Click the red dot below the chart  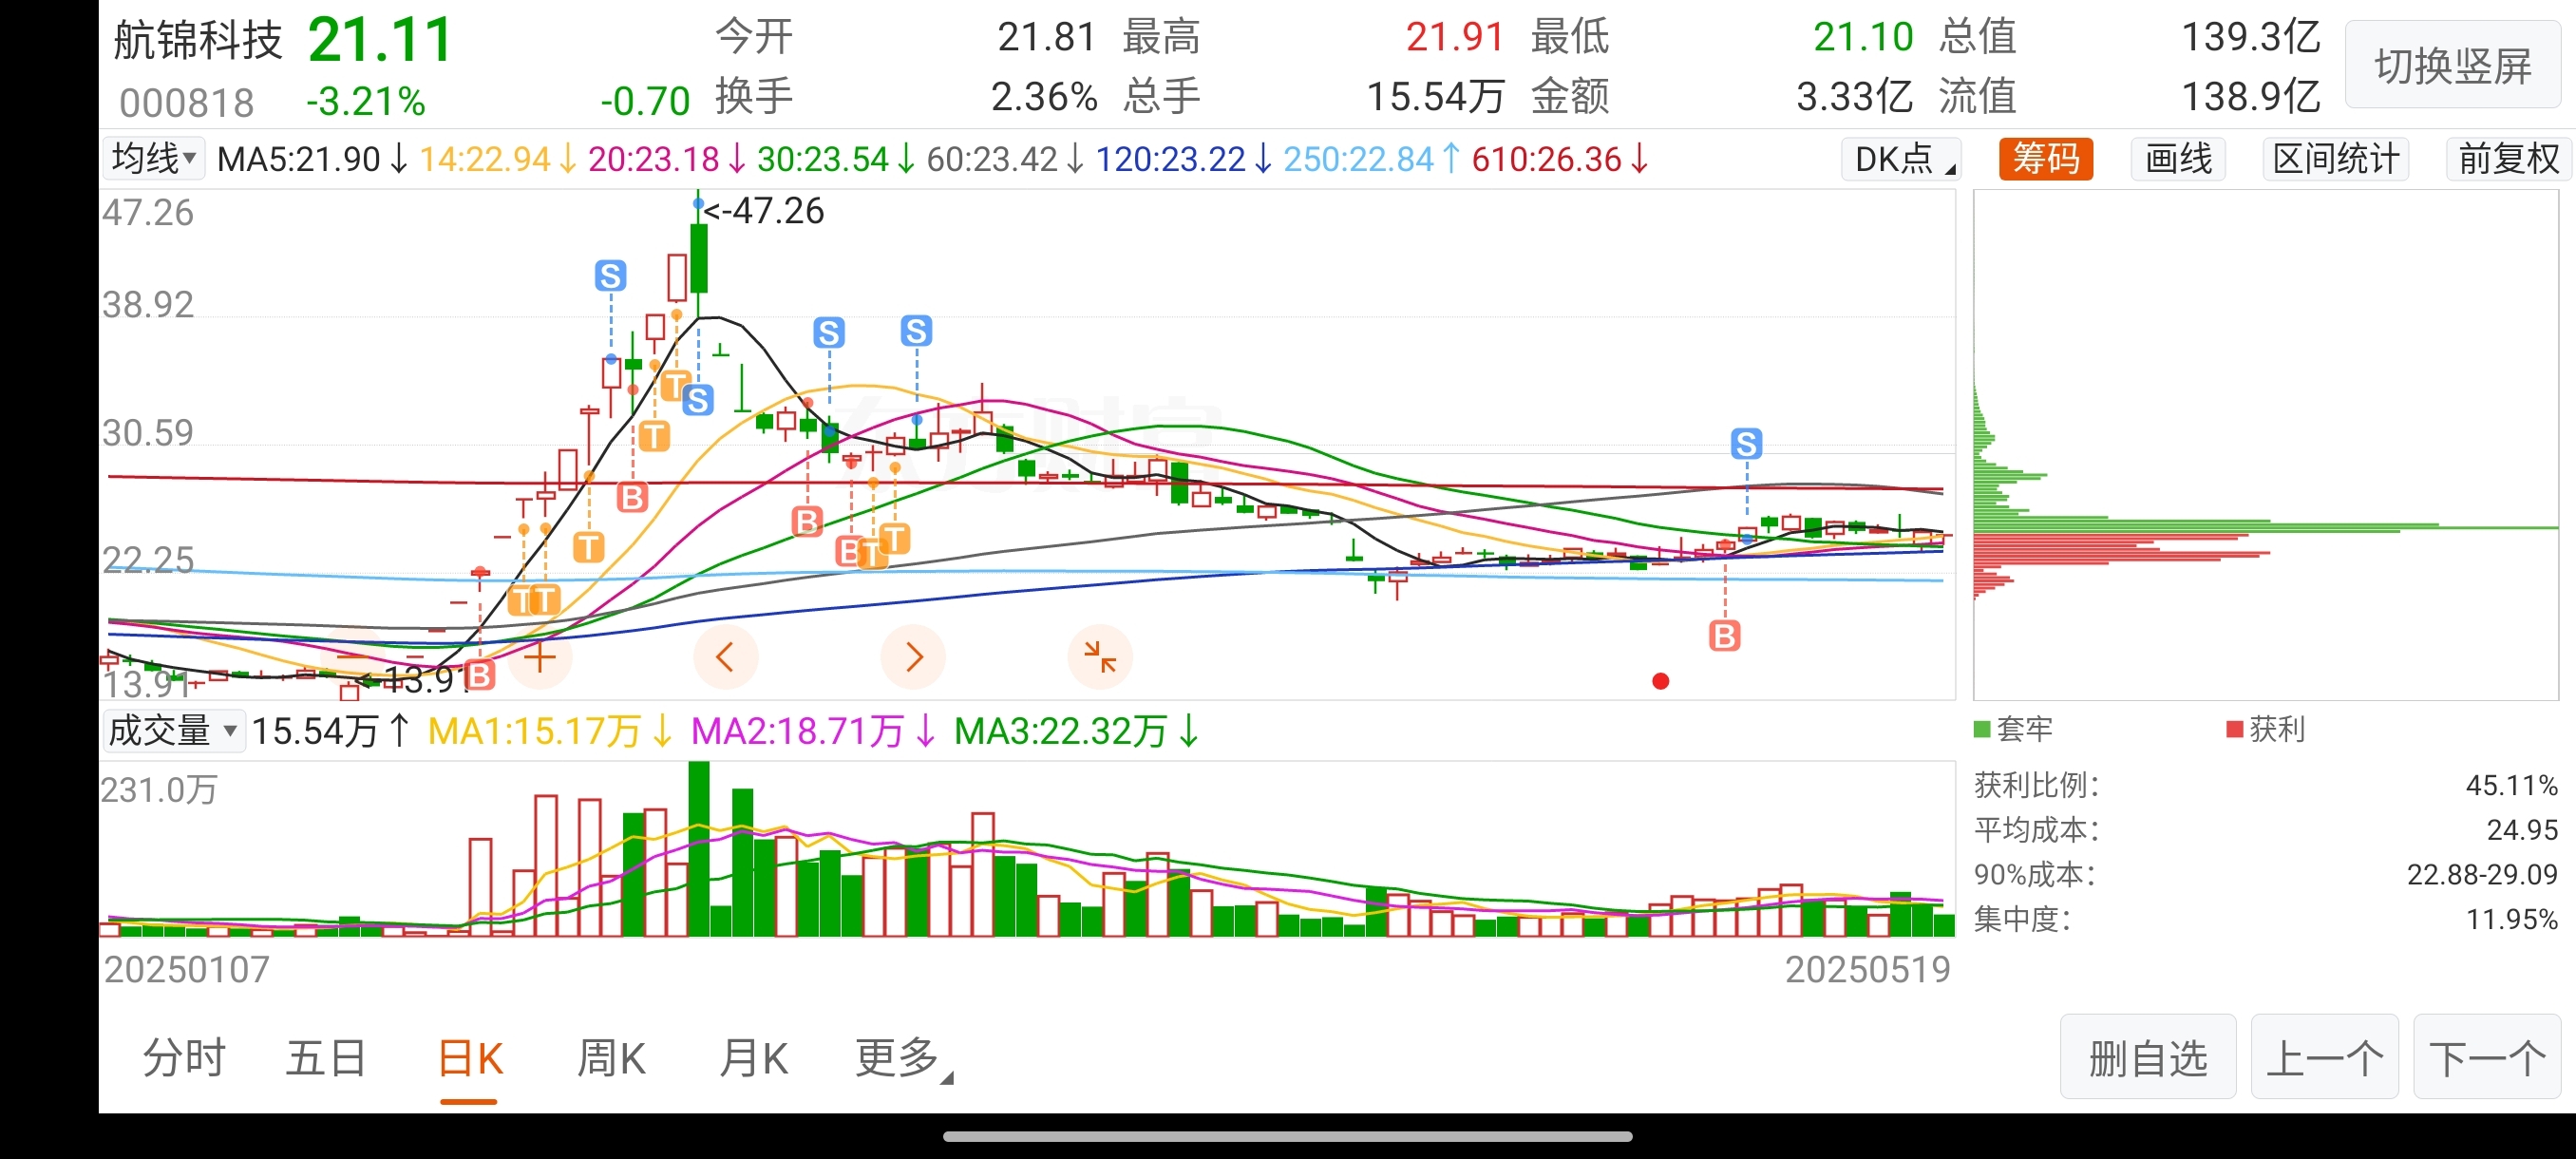click(x=1661, y=681)
